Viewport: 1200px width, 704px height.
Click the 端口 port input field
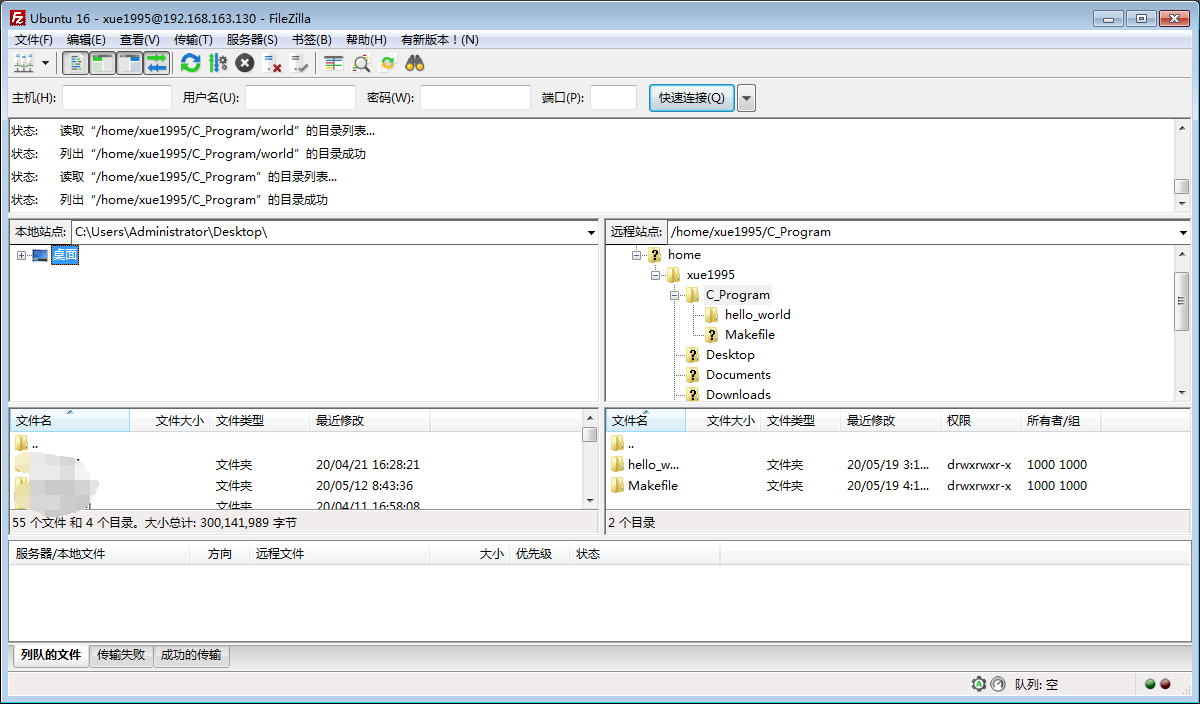(x=613, y=97)
